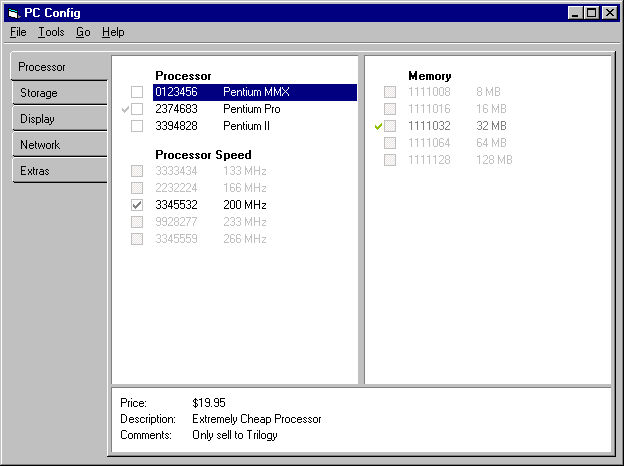Check the Pentium II checkbox
The height and width of the screenshot is (466, 624).
tap(137, 126)
